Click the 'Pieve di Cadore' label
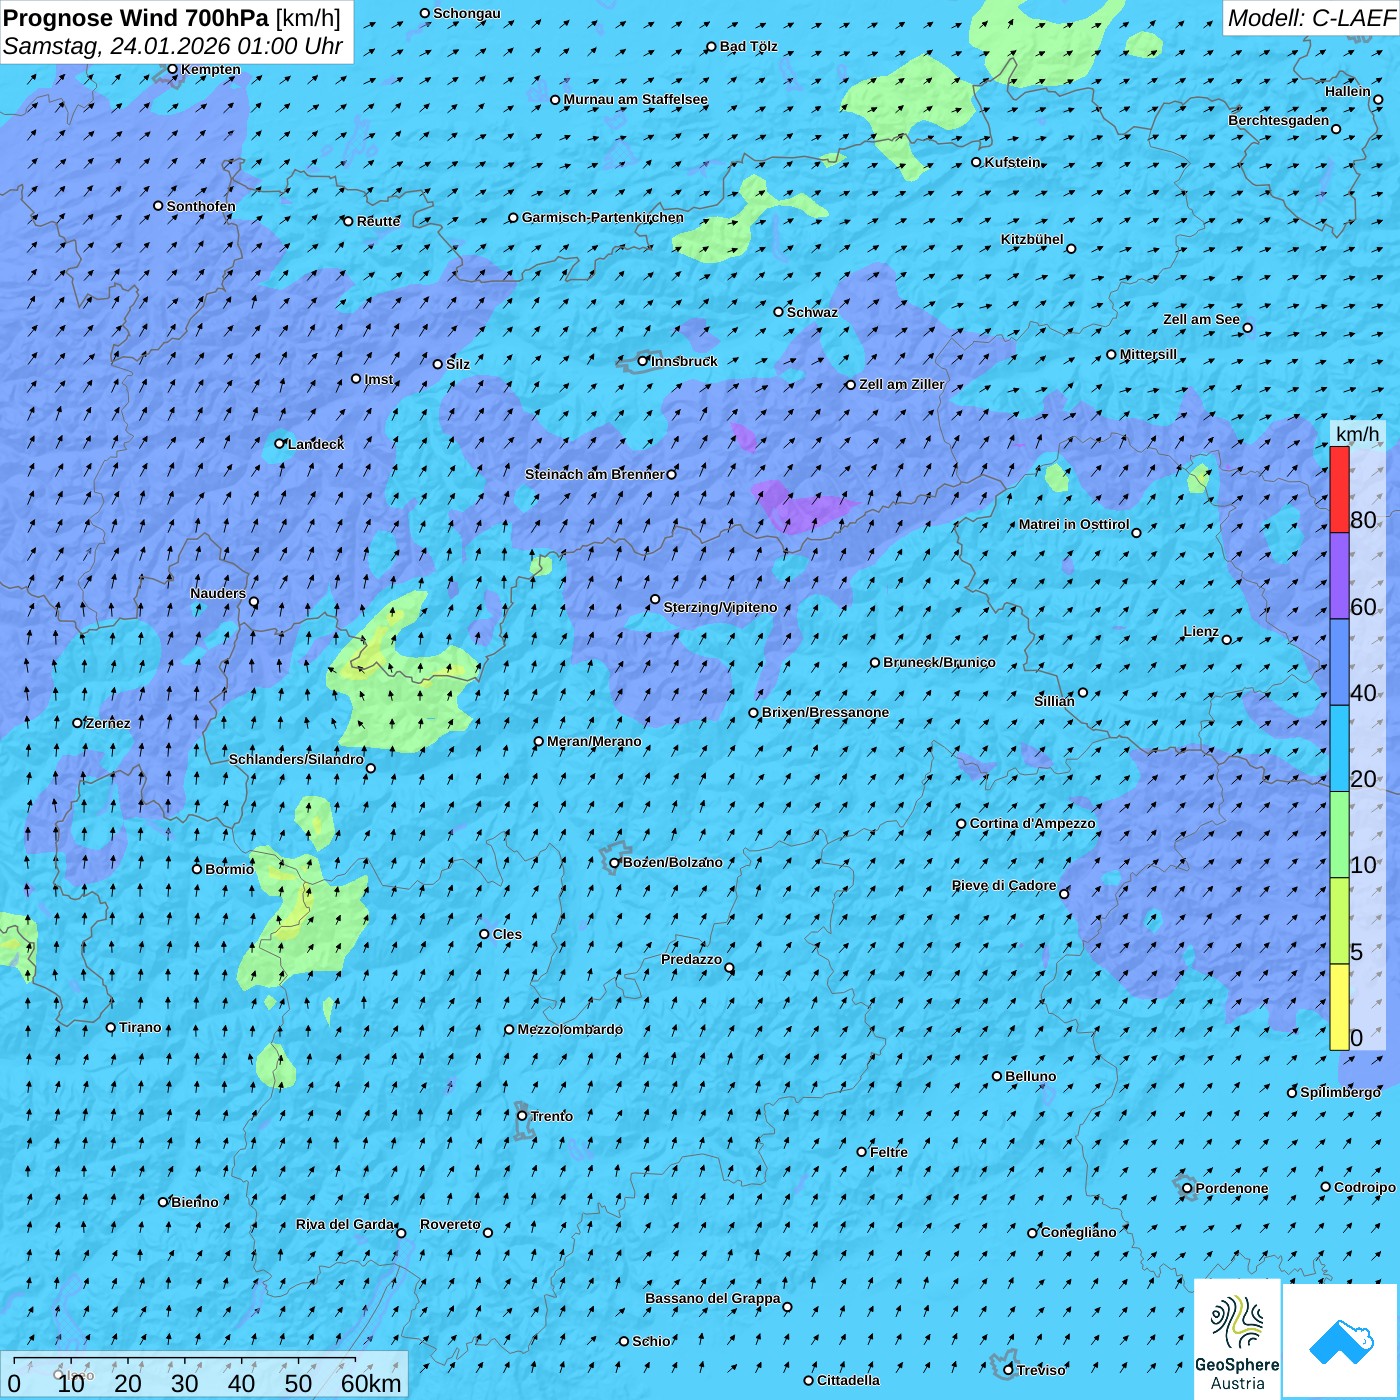The height and width of the screenshot is (1400, 1400). tap(1004, 885)
